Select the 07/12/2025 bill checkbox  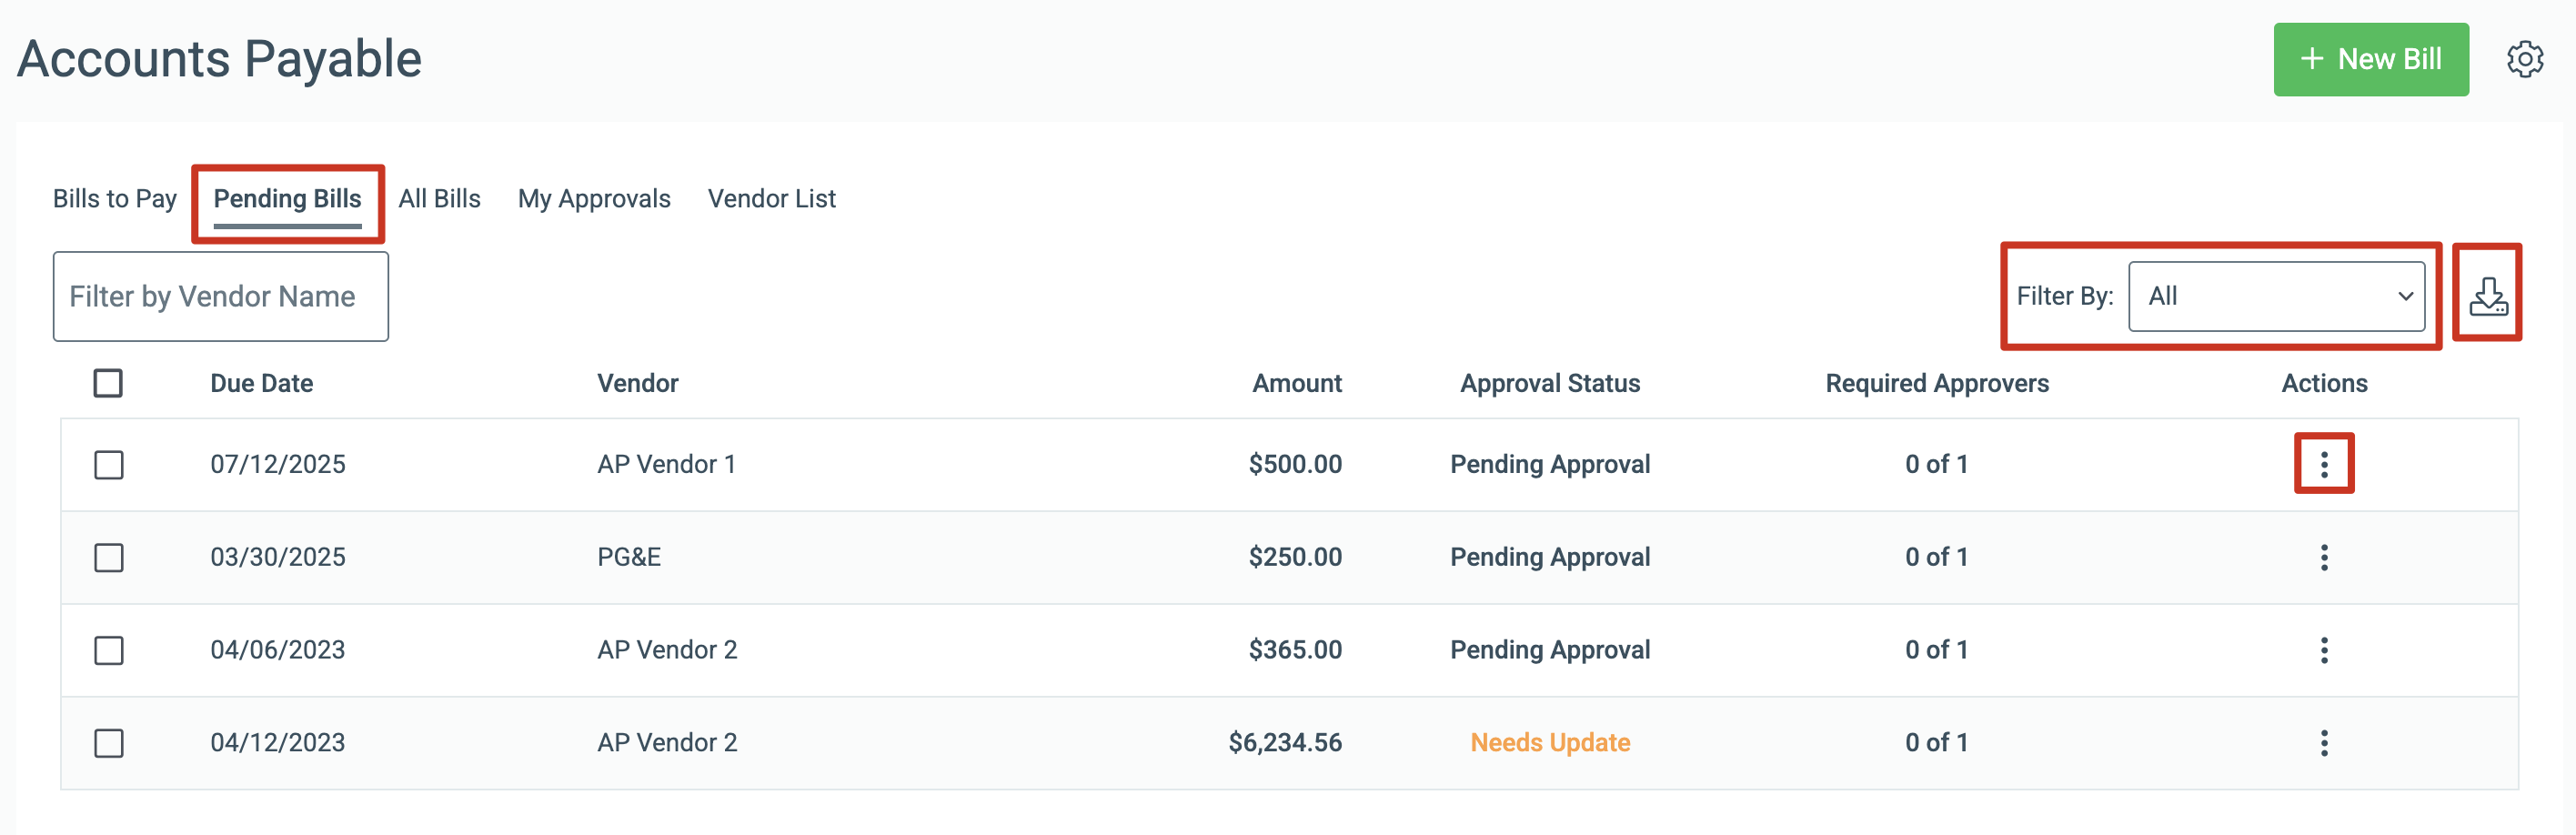pyautogui.click(x=108, y=465)
